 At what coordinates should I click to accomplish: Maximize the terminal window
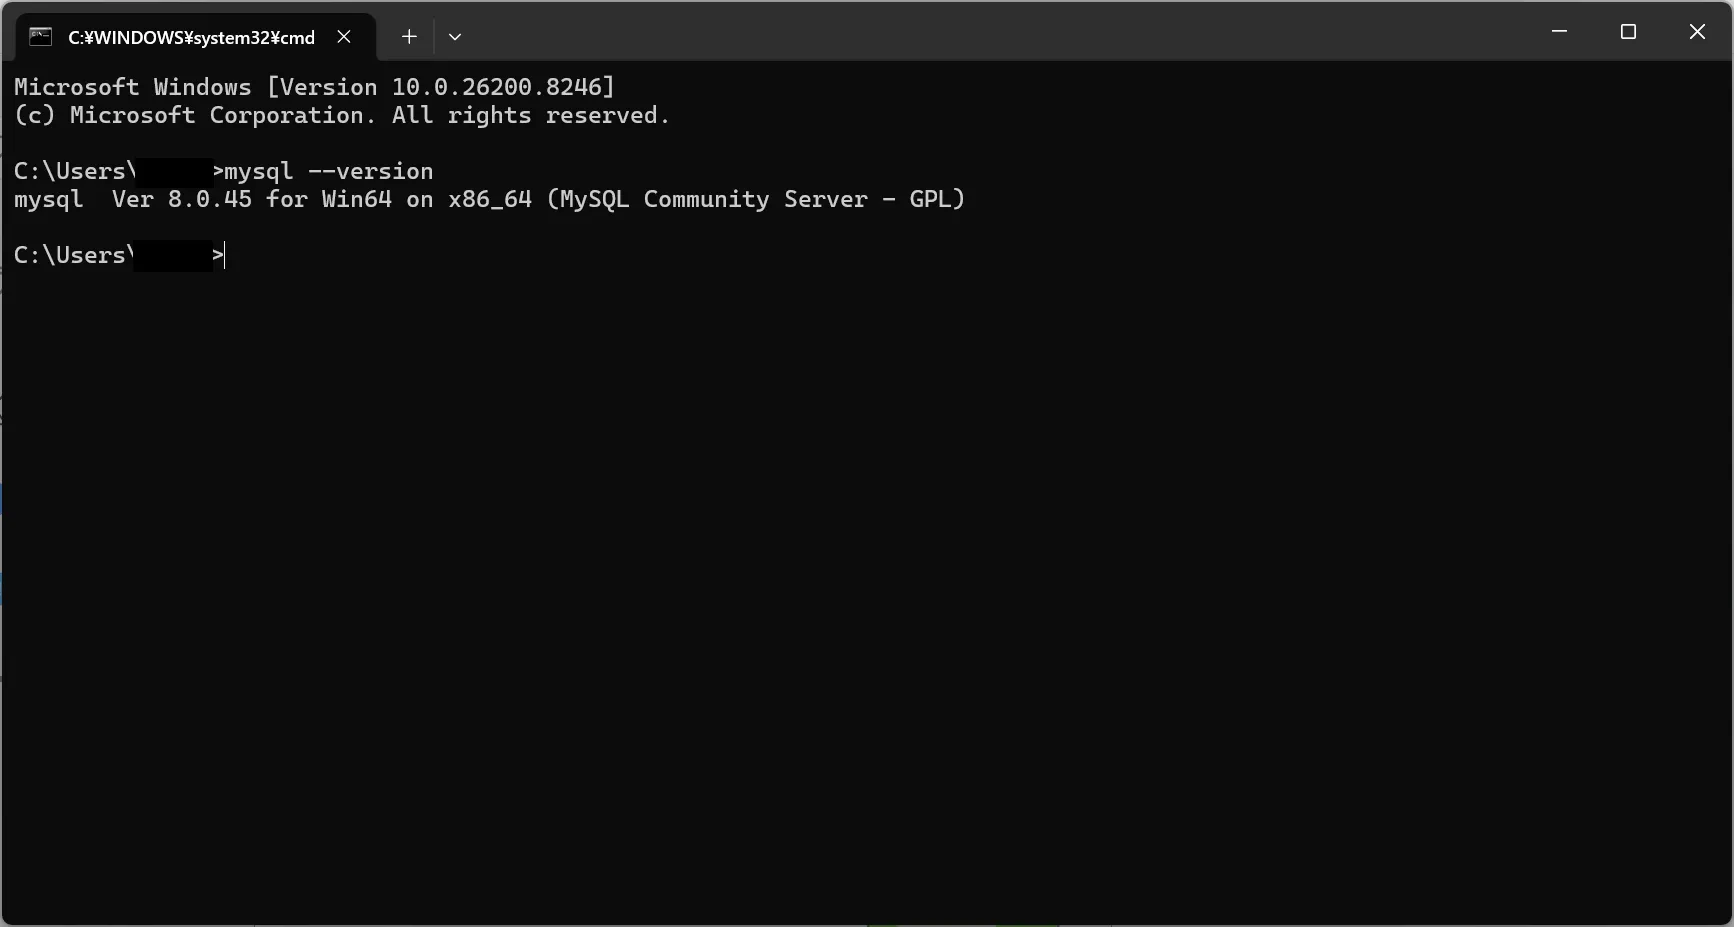click(x=1628, y=32)
